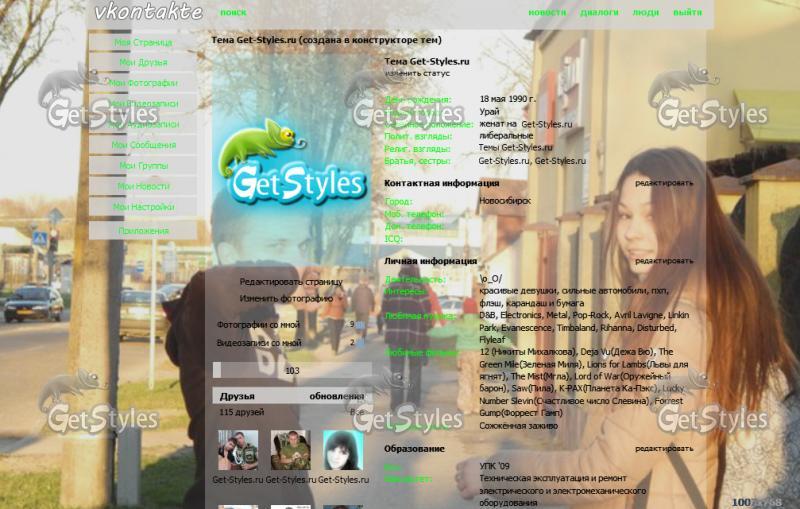Image resolution: width=800 pixels, height=509 pixels.
Task: Open Мои Друзья in sidebar
Action: coord(143,62)
